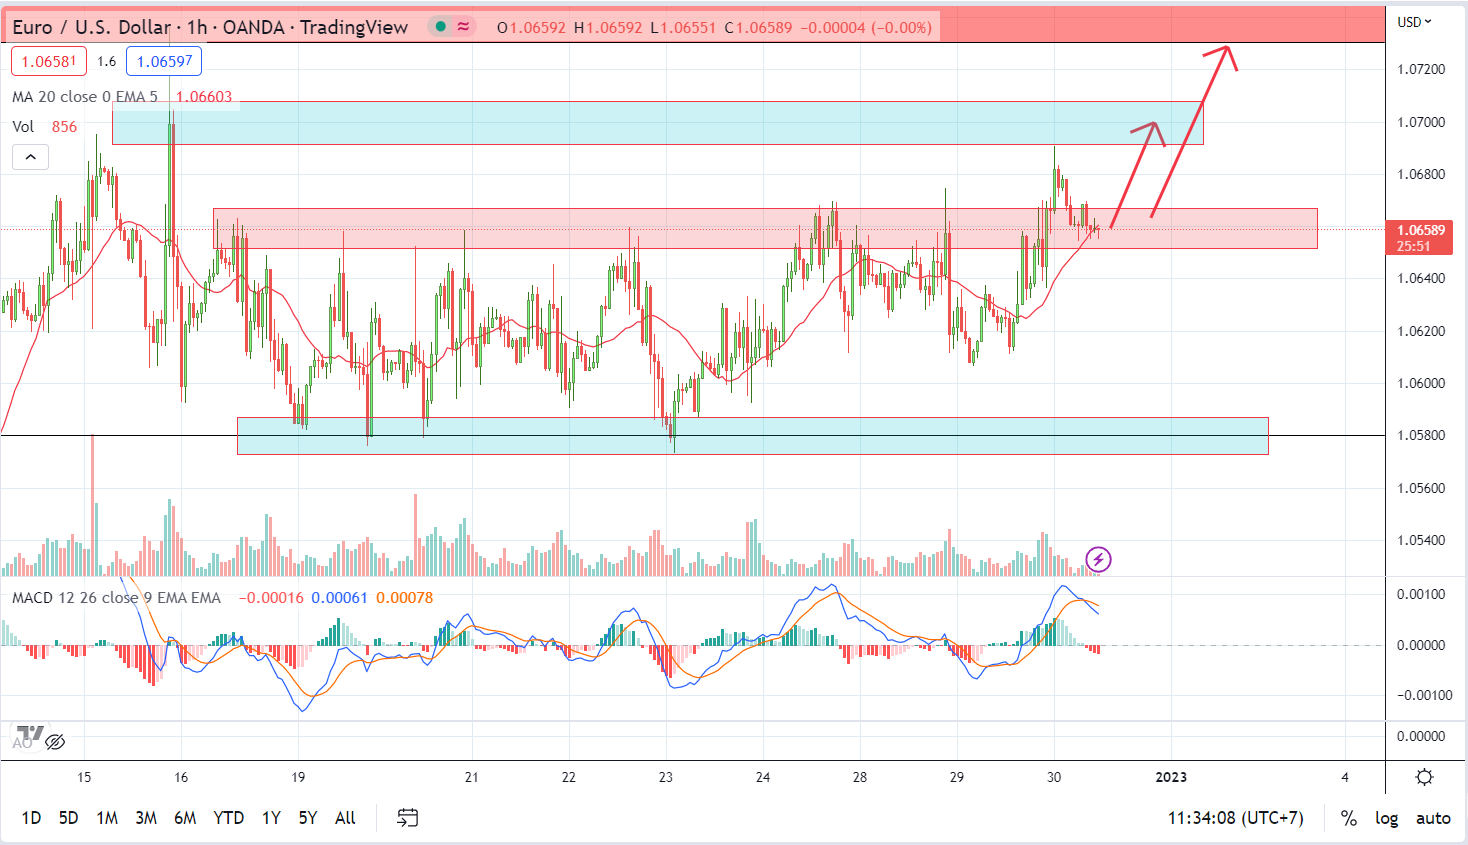Image resolution: width=1468 pixels, height=845 pixels.
Task: Click the MACD line value 0.00061
Action: point(339,598)
